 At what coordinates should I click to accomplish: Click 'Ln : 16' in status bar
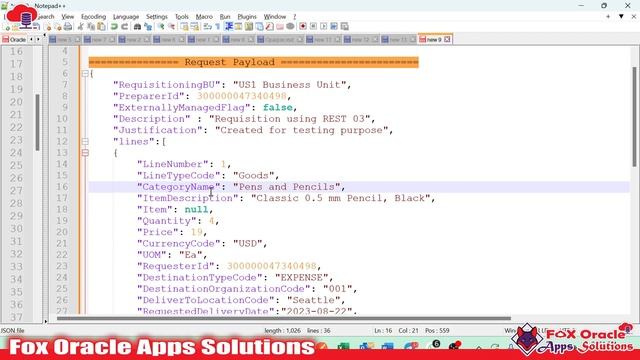[383, 331]
